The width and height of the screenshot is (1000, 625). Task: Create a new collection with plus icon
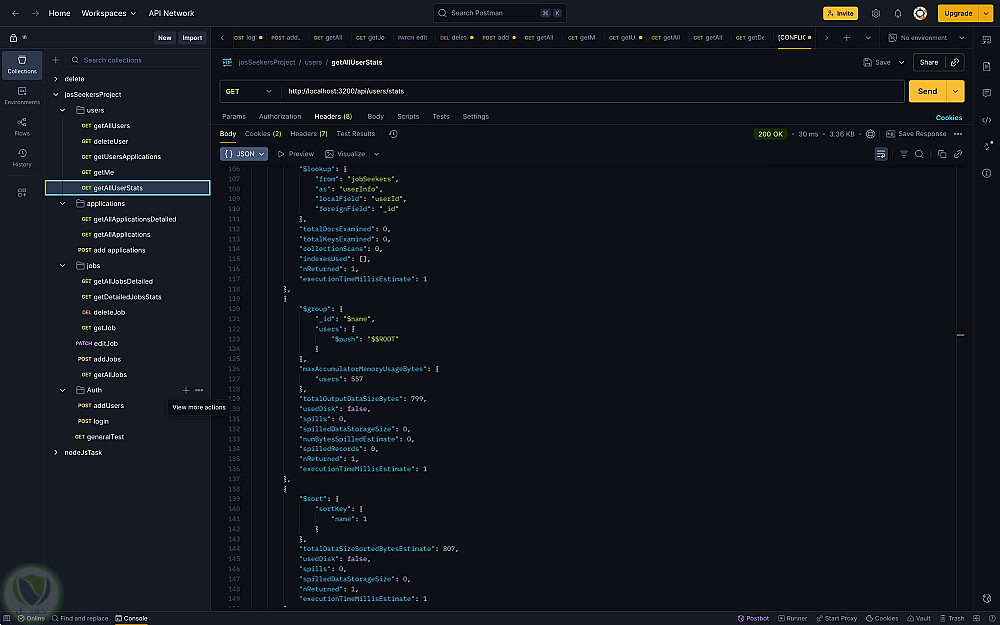(55, 60)
